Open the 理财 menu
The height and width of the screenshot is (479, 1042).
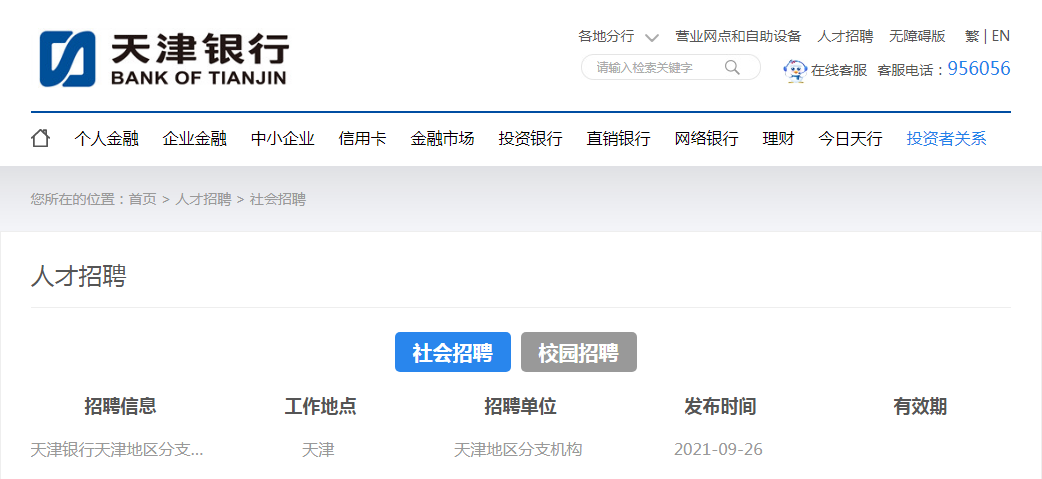pyautogui.click(x=778, y=139)
